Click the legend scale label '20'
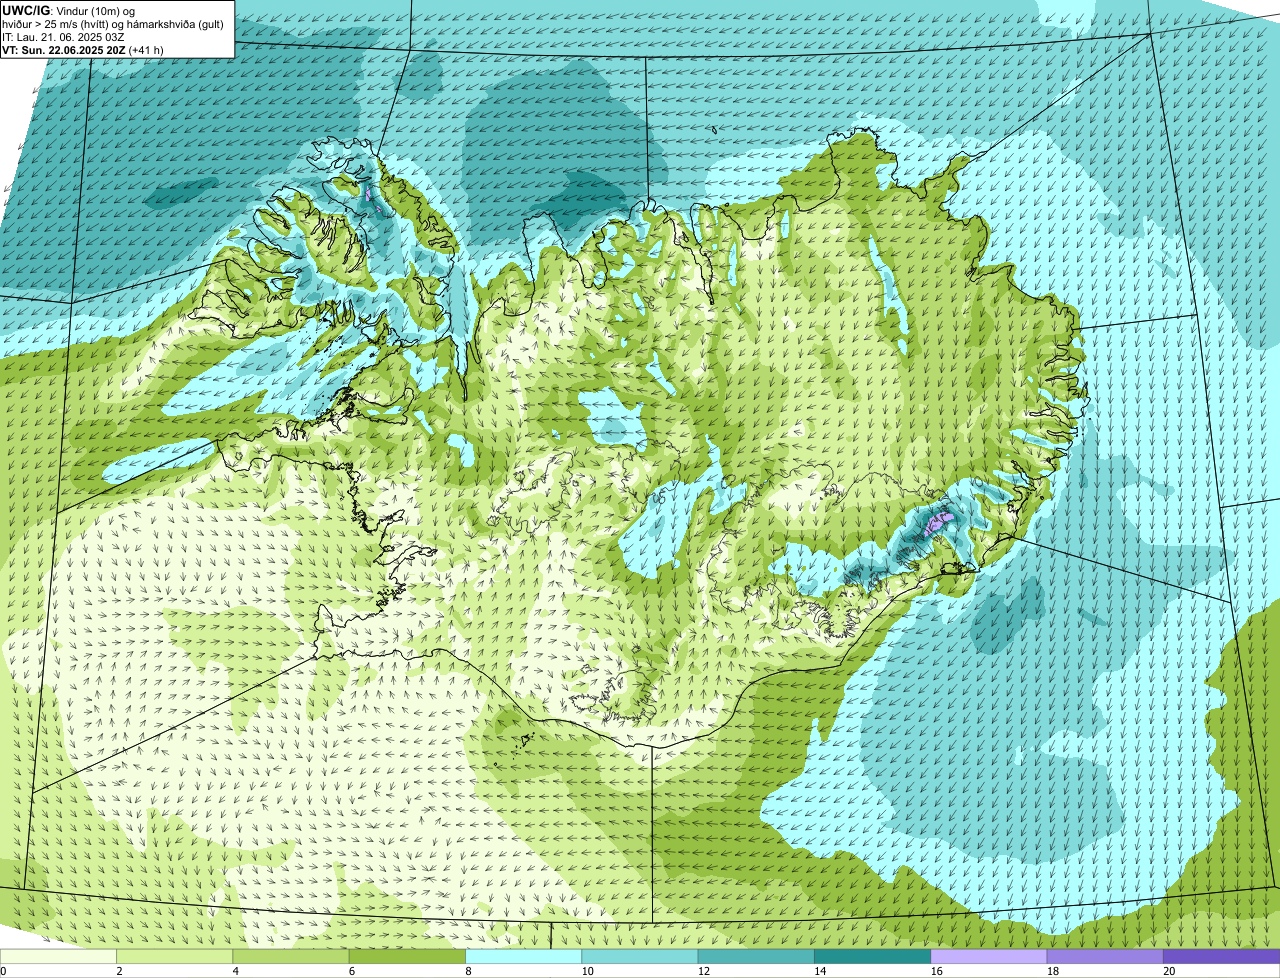 click(1168, 971)
